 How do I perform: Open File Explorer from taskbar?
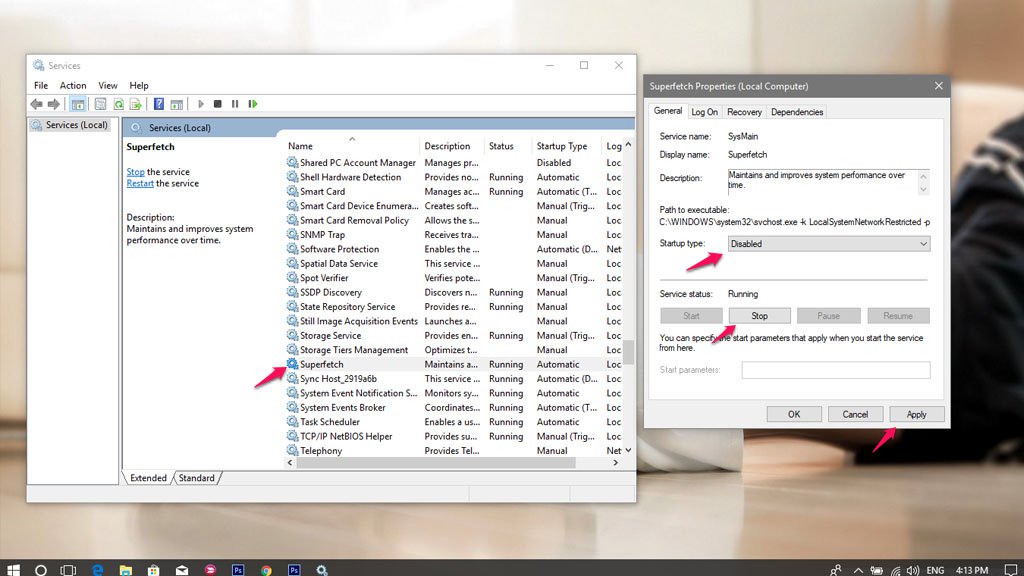(x=125, y=569)
